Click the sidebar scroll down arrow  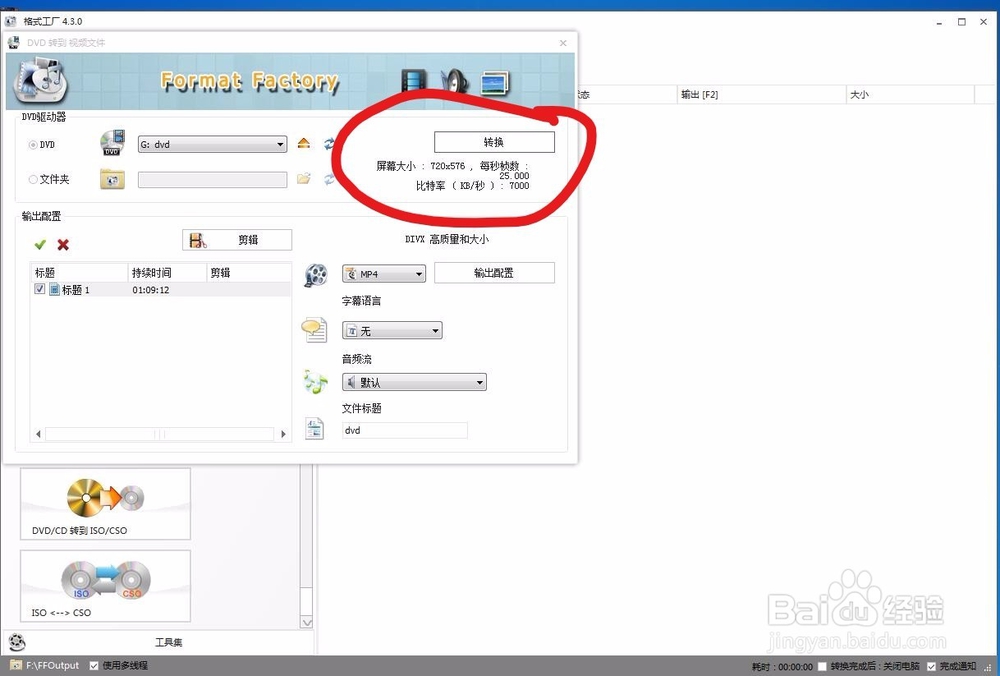coord(307,622)
